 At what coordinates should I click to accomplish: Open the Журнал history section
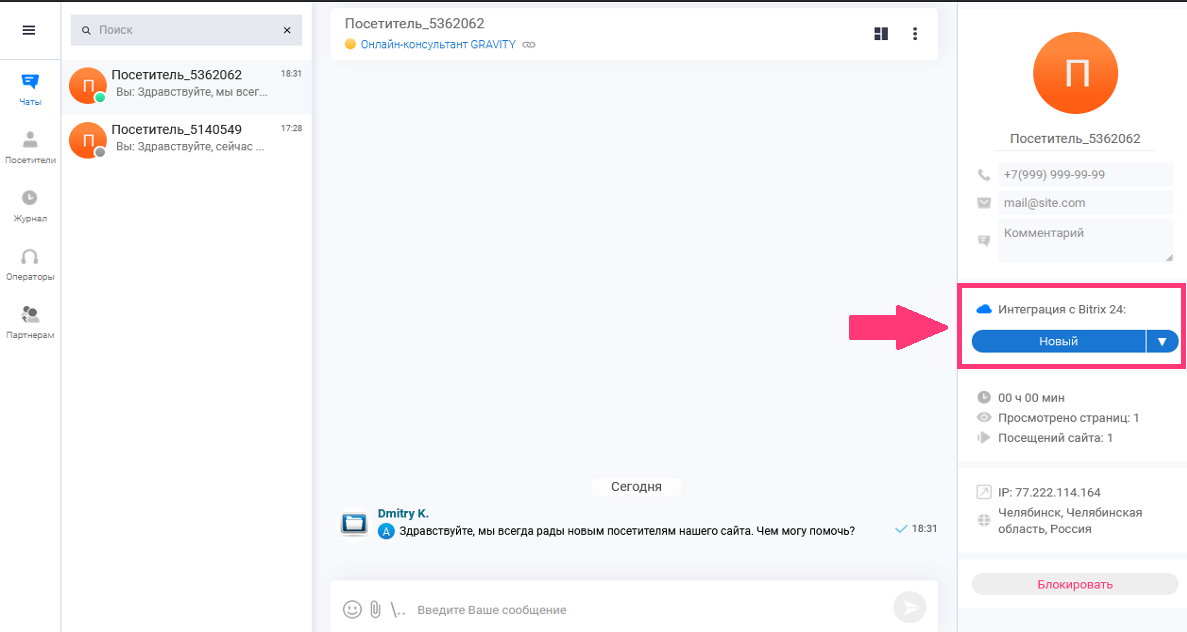pyautogui.click(x=30, y=205)
